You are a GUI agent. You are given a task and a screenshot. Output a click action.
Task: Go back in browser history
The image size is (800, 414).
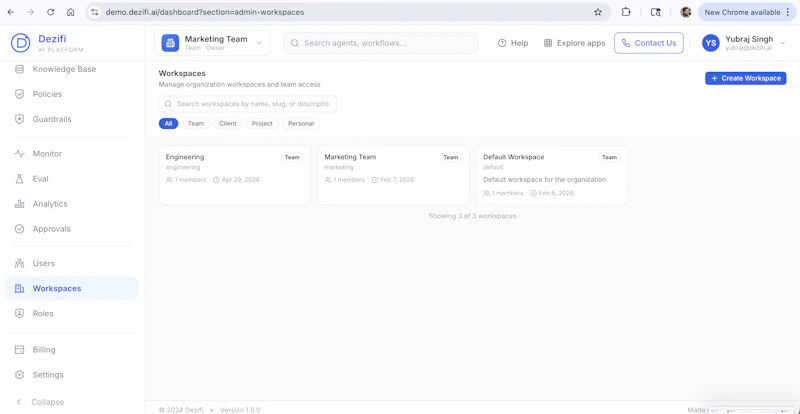click(11, 12)
